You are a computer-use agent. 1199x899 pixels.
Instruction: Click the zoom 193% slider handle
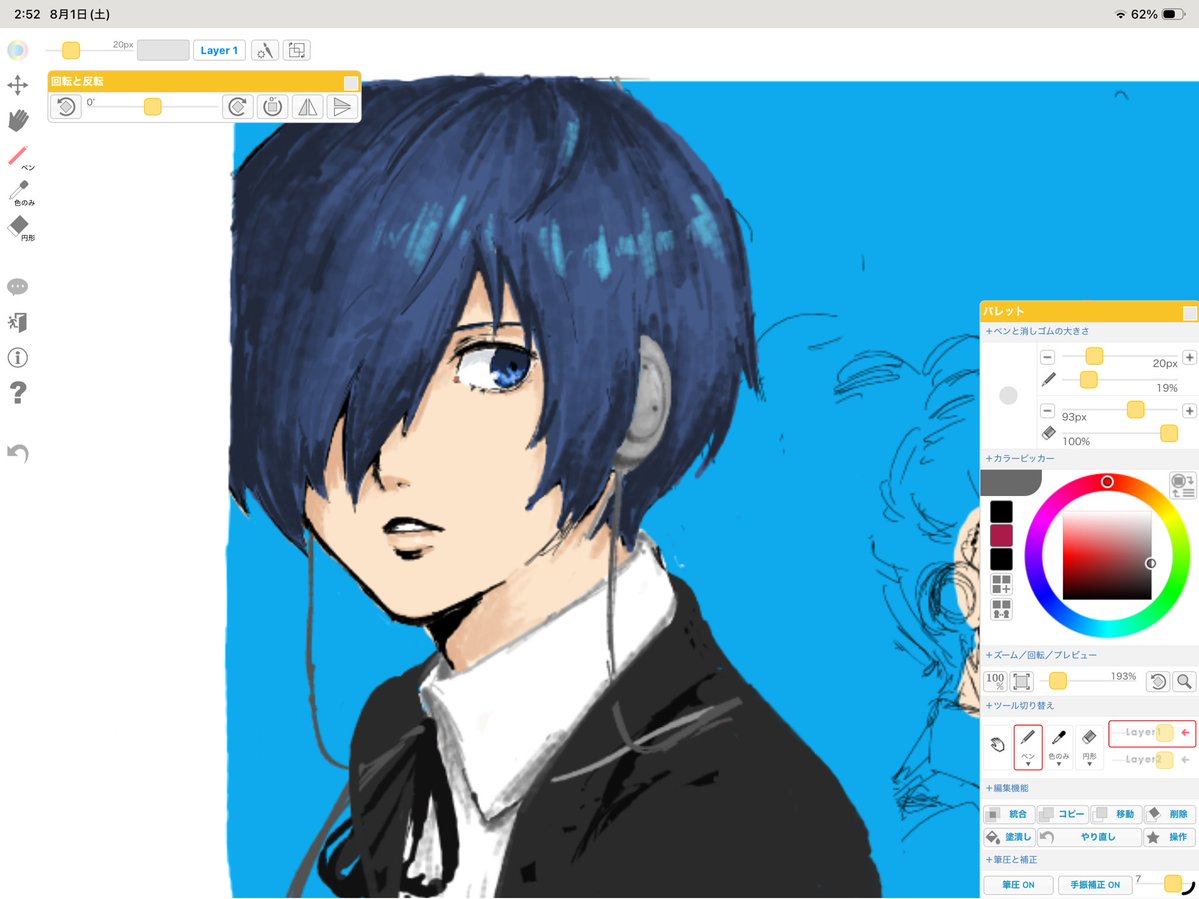point(1058,680)
